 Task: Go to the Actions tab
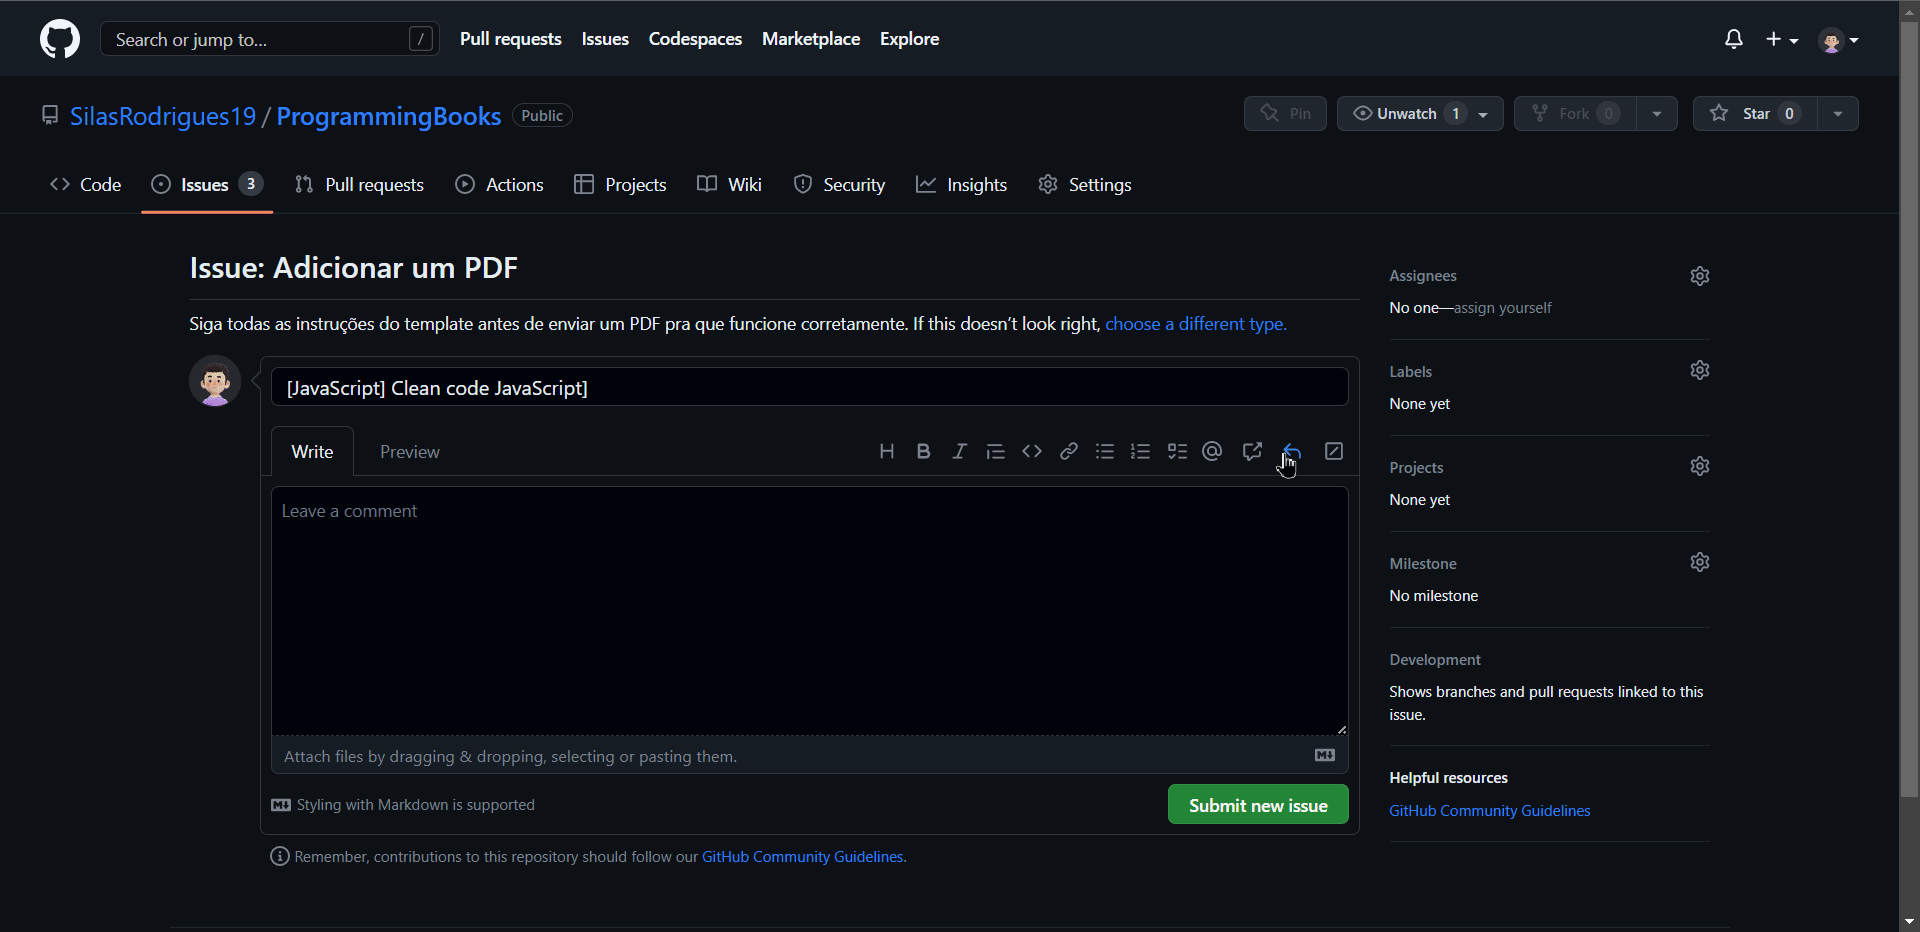point(500,185)
